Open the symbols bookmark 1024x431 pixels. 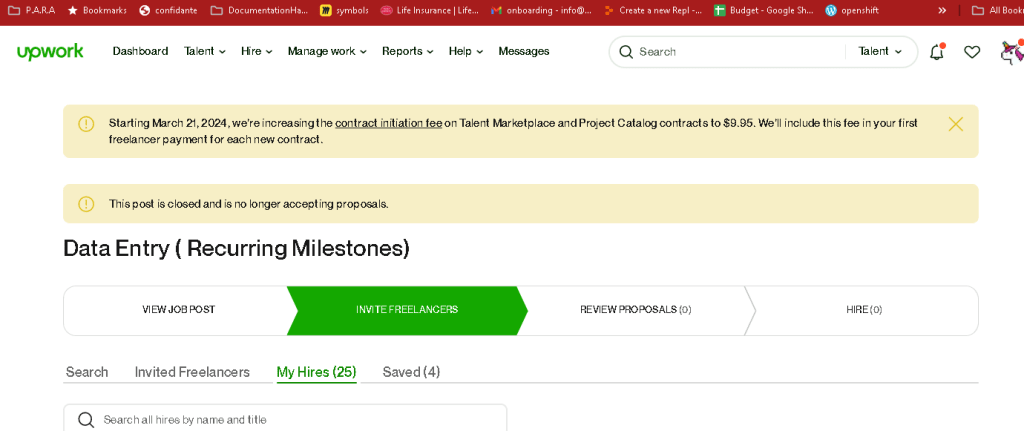click(345, 10)
